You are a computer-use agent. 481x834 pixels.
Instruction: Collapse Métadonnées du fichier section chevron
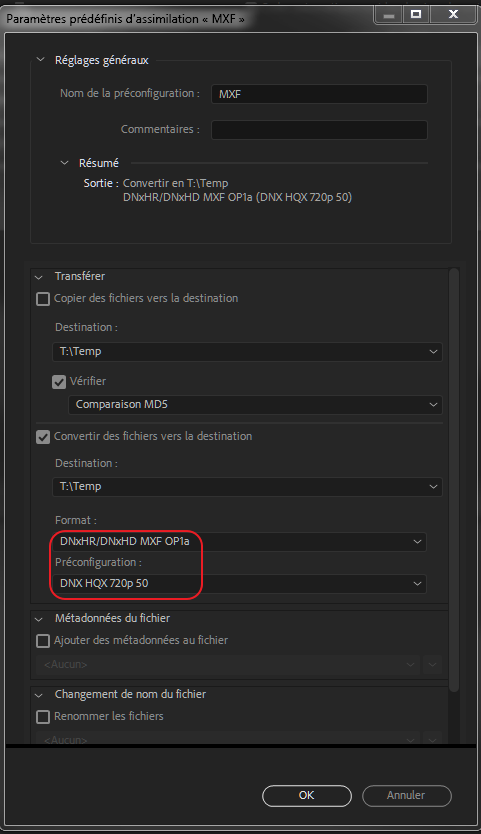click(x=39, y=619)
